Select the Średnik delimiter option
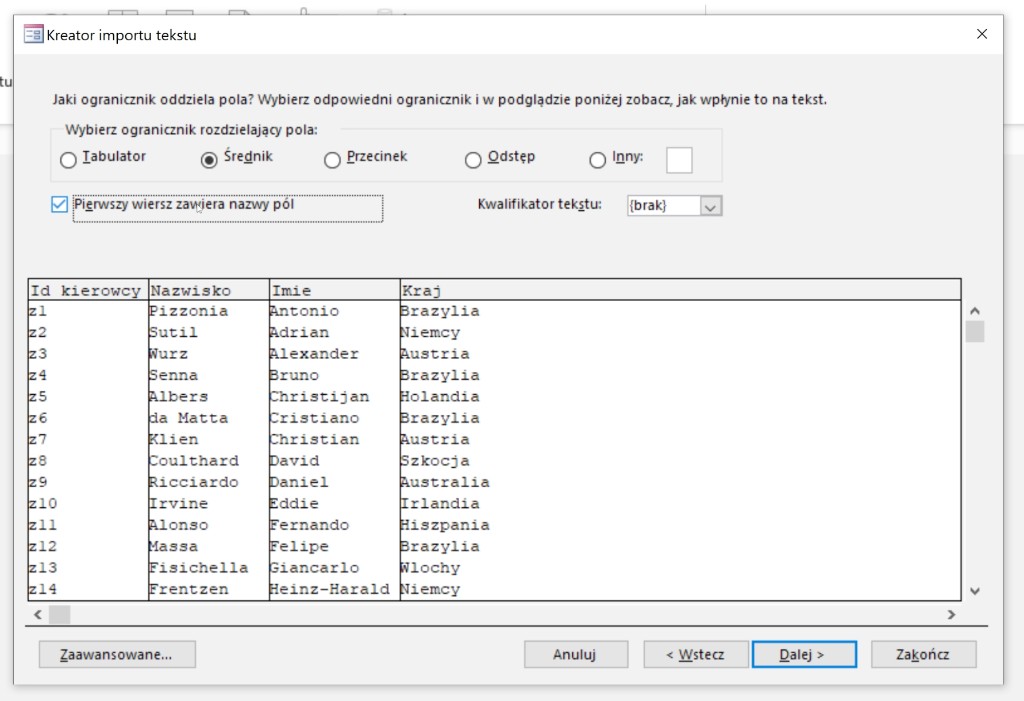This screenshot has height=701, width=1024. [x=209, y=159]
